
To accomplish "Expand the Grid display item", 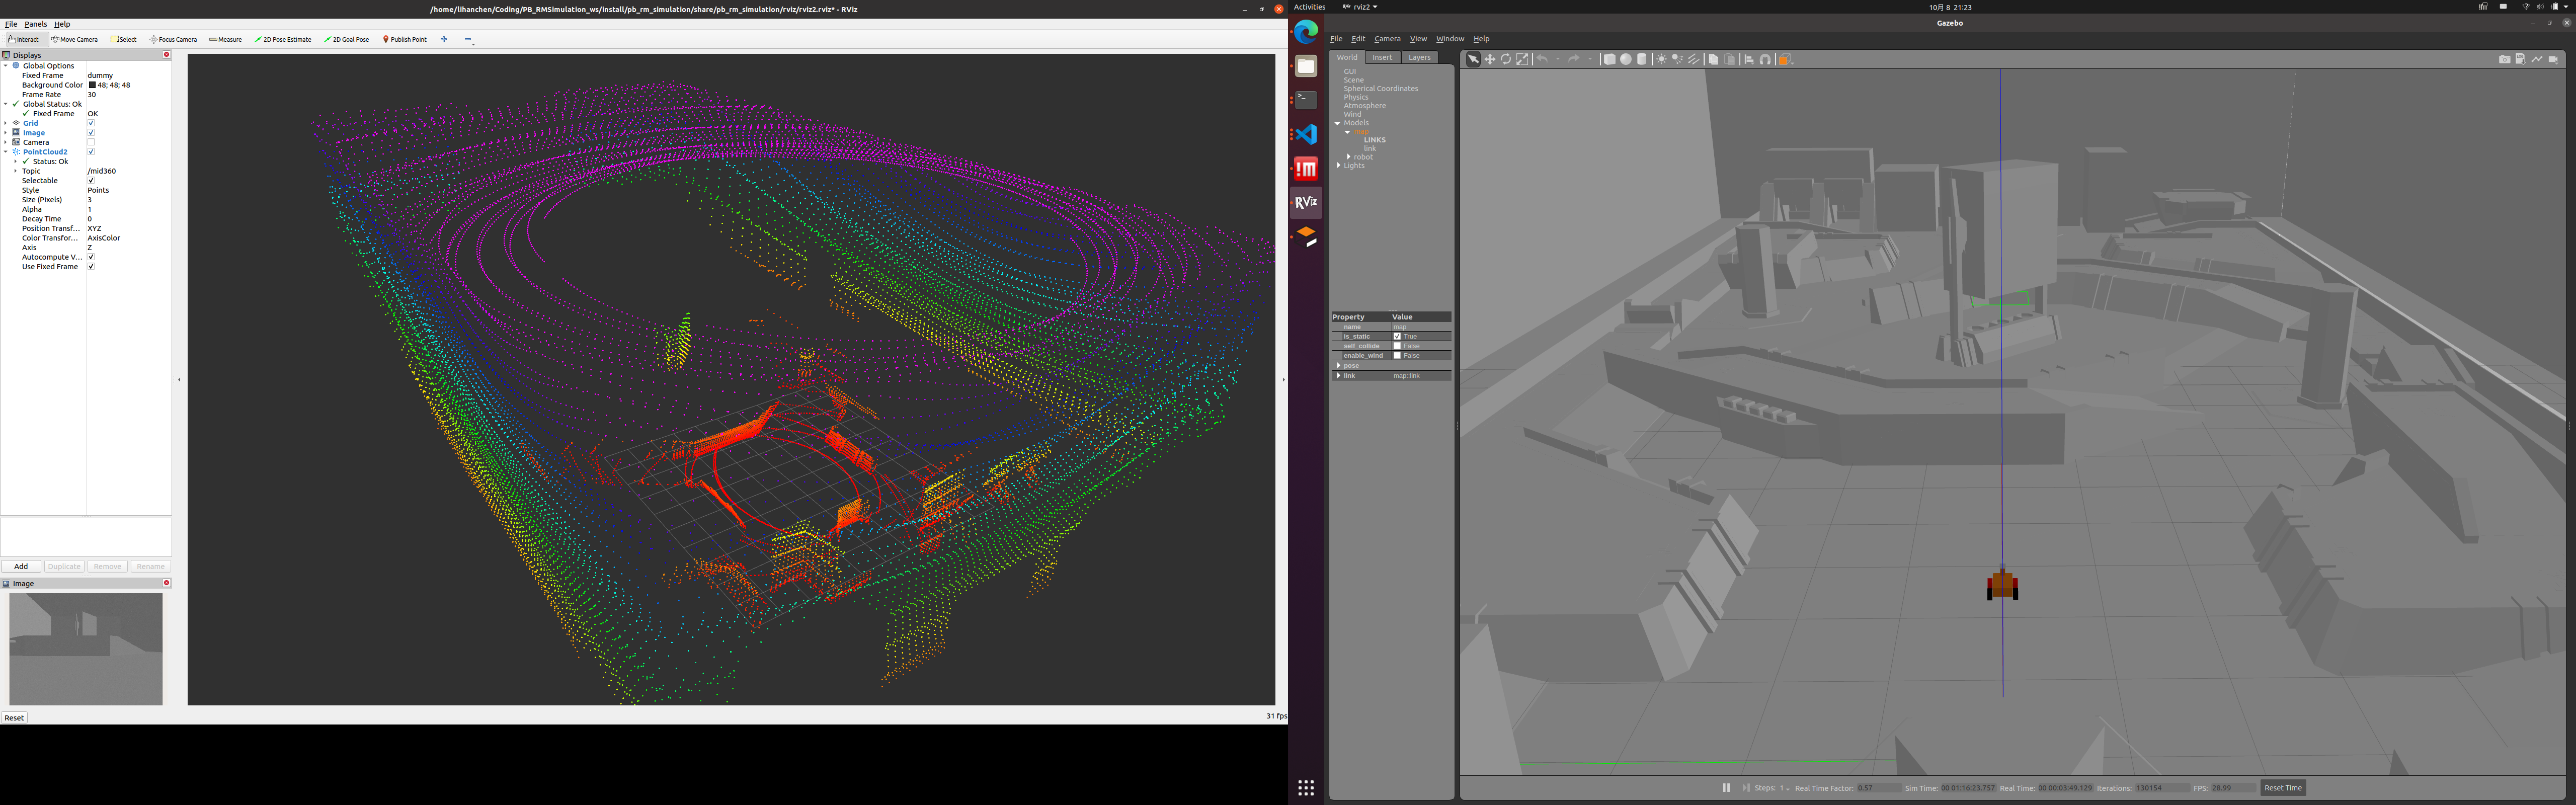I will 6,123.
